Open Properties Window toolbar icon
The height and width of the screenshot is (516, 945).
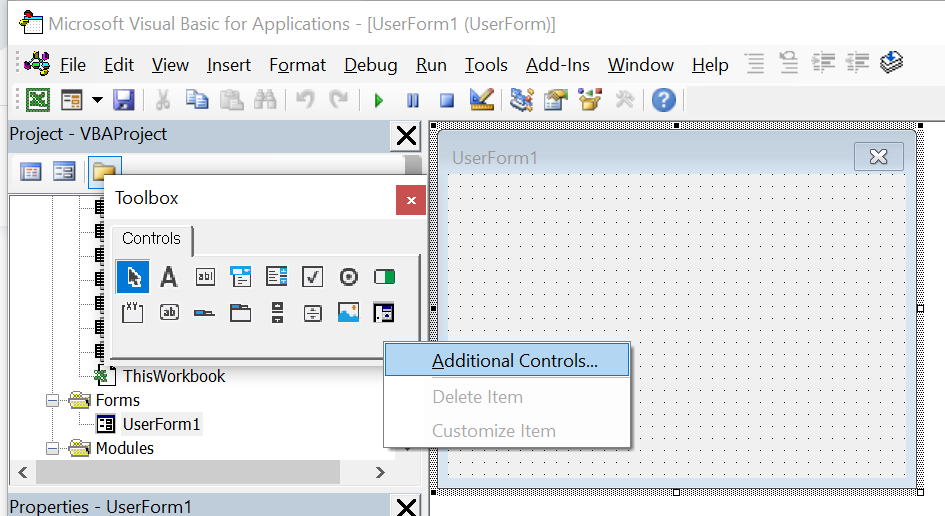[556, 99]
